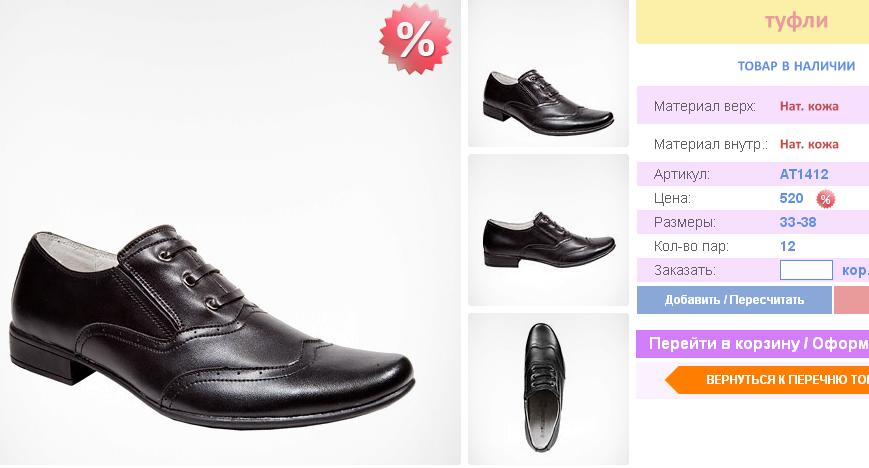Click the pink button beside Добавить / Пересчитать
The height and width of the screenshot is (468, 869).
851,300
